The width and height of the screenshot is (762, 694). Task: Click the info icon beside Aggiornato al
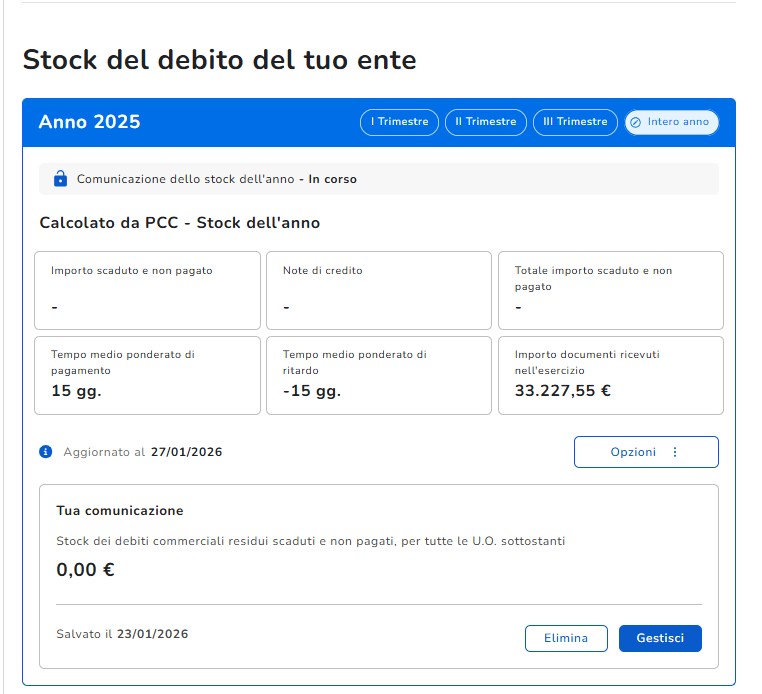point(46,451)
